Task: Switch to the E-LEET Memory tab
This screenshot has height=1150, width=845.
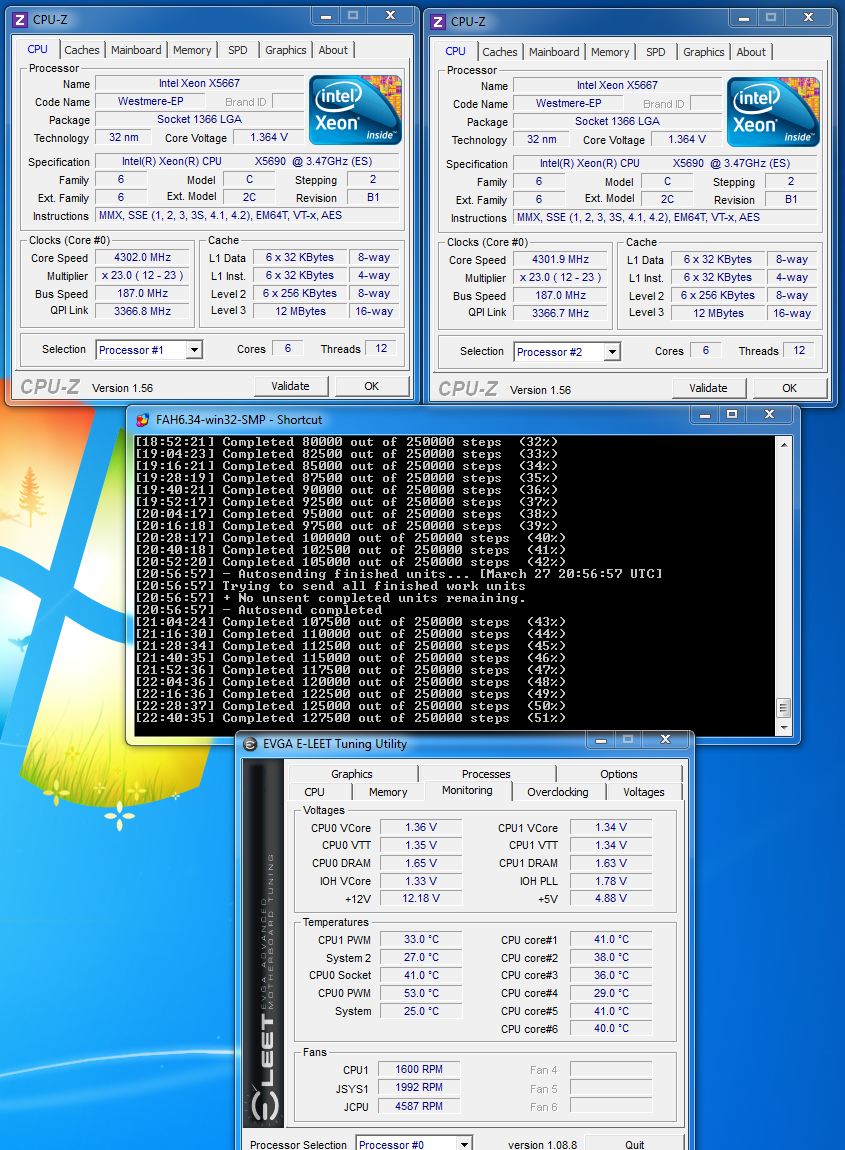Action: coord(388,792)
